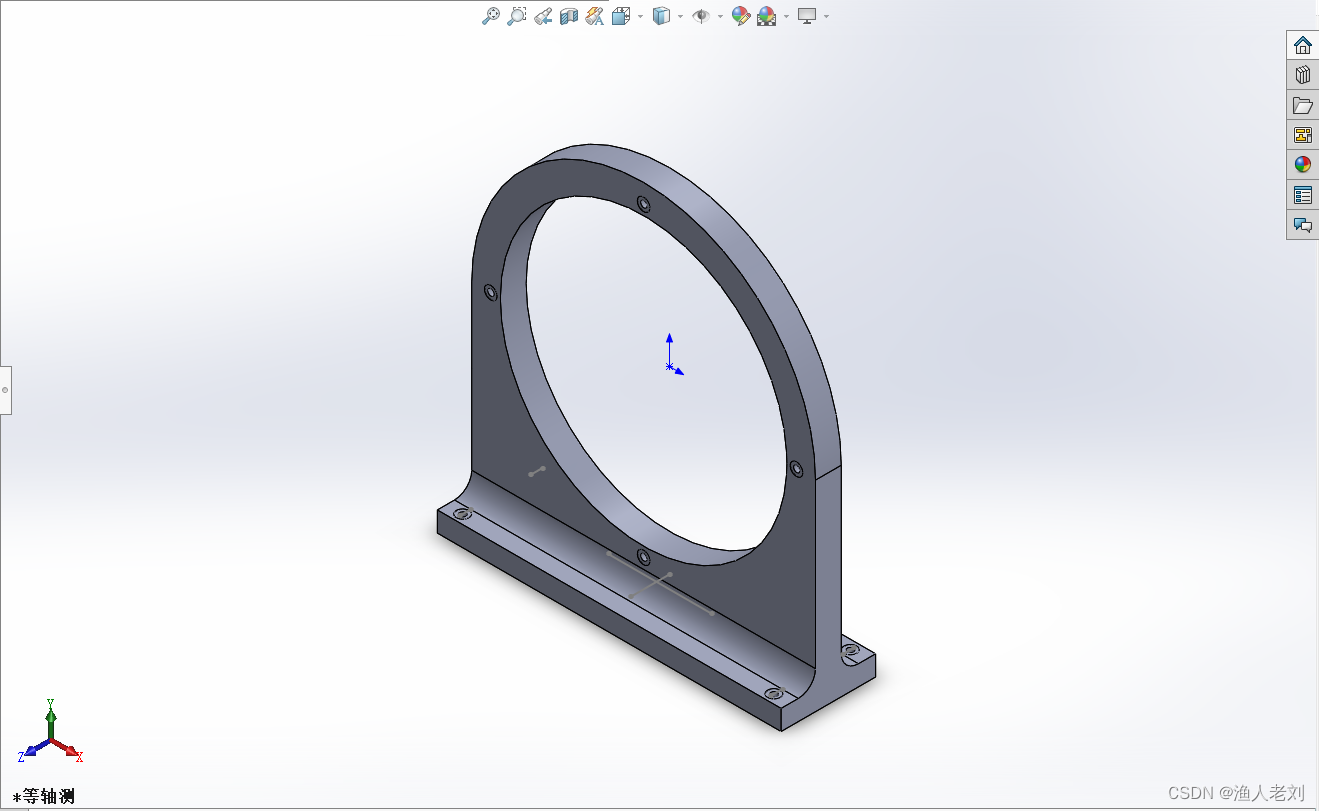Select the base plate's front-right corner hole
Screen dimensions: 1319x811
773,693
